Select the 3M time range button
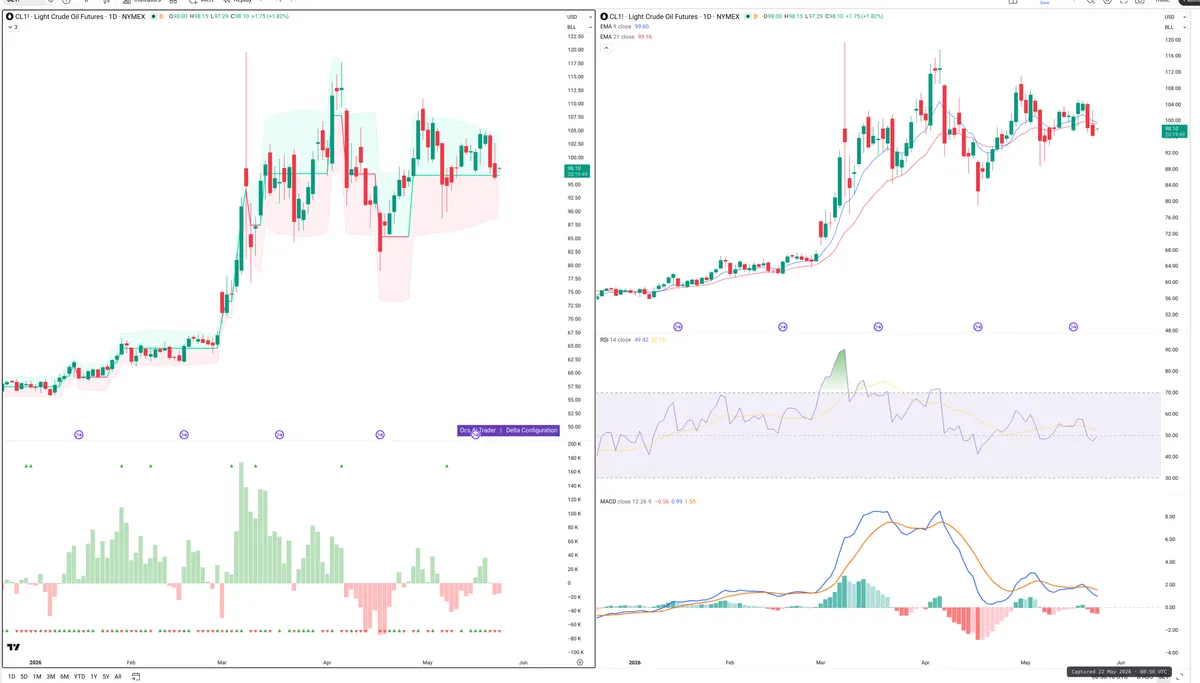 [x=51, y=677]
